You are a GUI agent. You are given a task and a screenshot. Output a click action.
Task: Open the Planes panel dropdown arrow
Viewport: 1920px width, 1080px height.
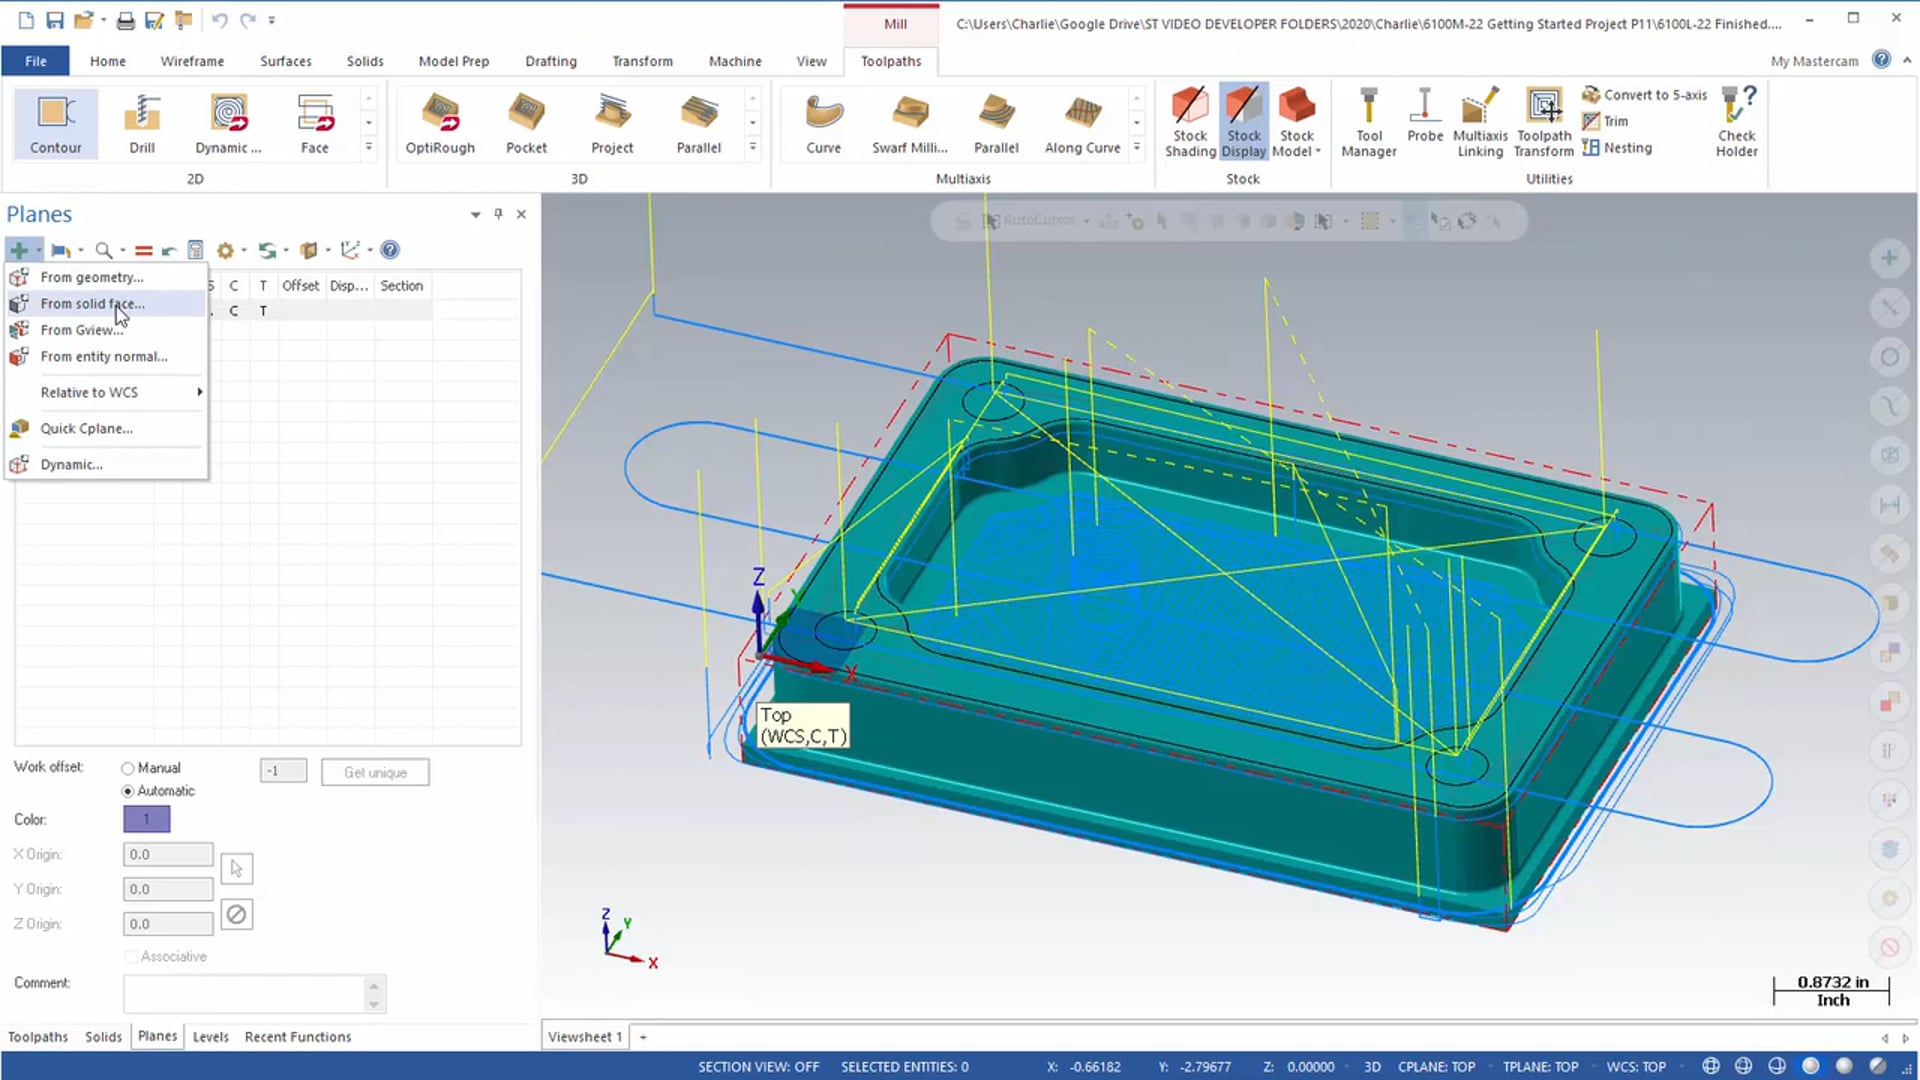(475, 214)
